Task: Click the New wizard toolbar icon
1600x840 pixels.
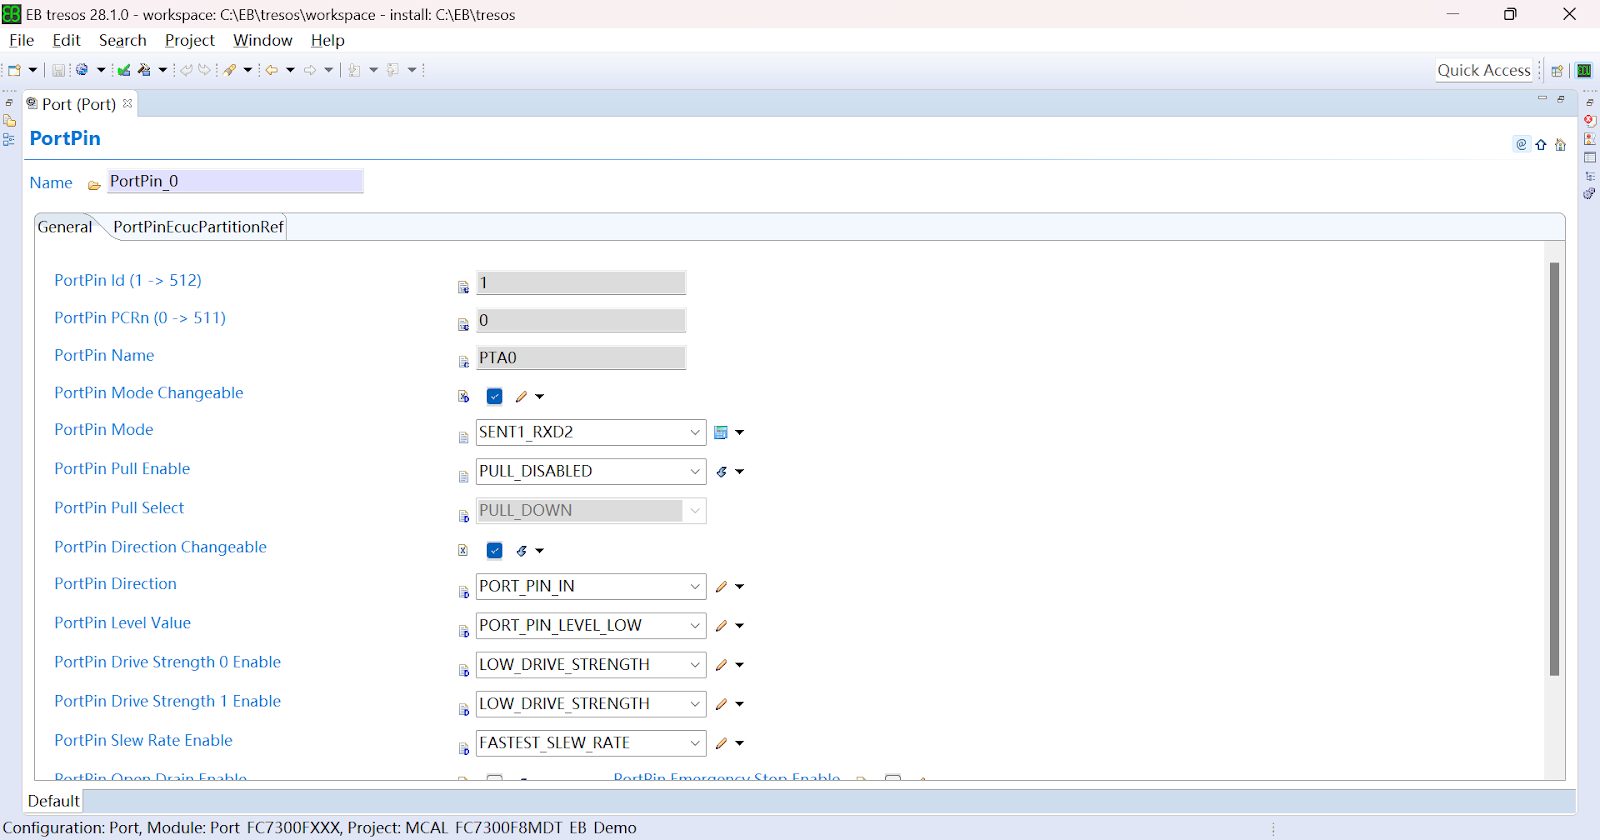Action: point(14,70)
